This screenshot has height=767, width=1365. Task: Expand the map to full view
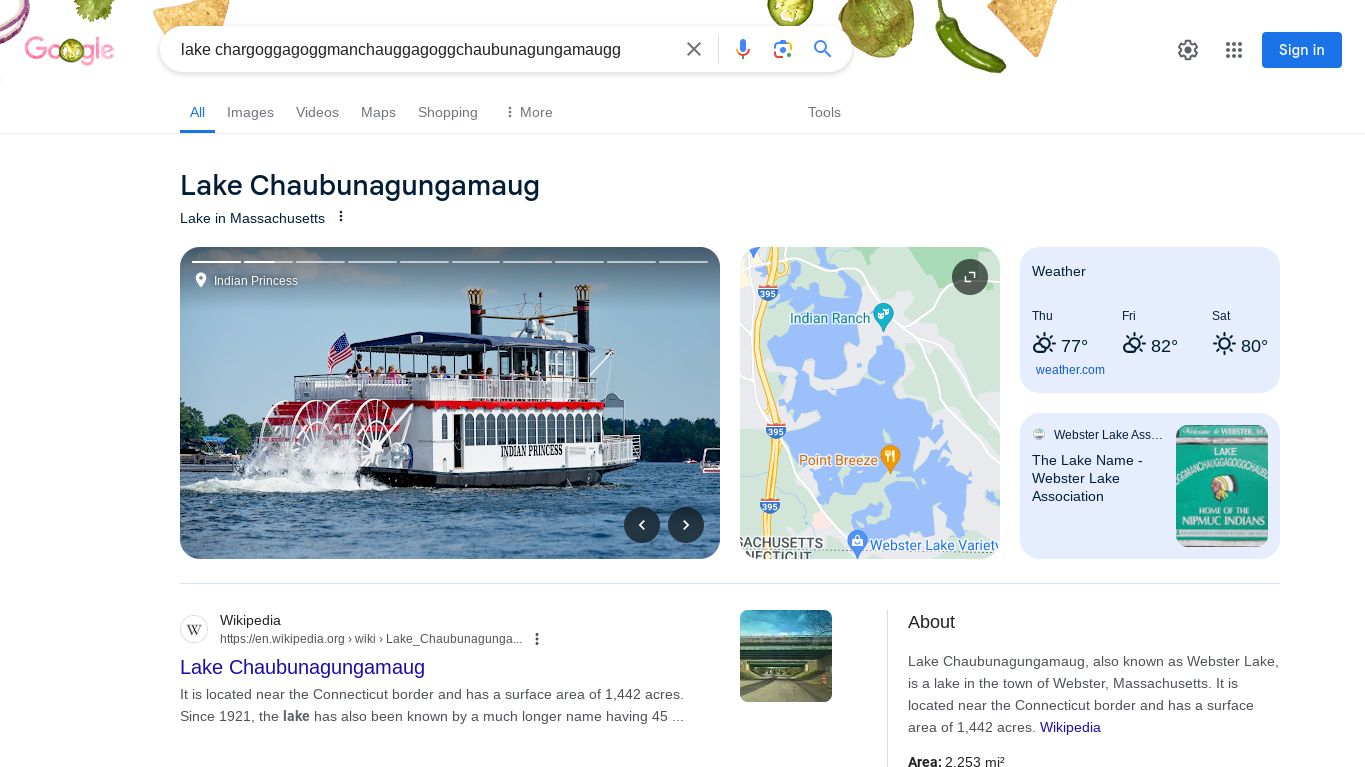click(970, 277)
